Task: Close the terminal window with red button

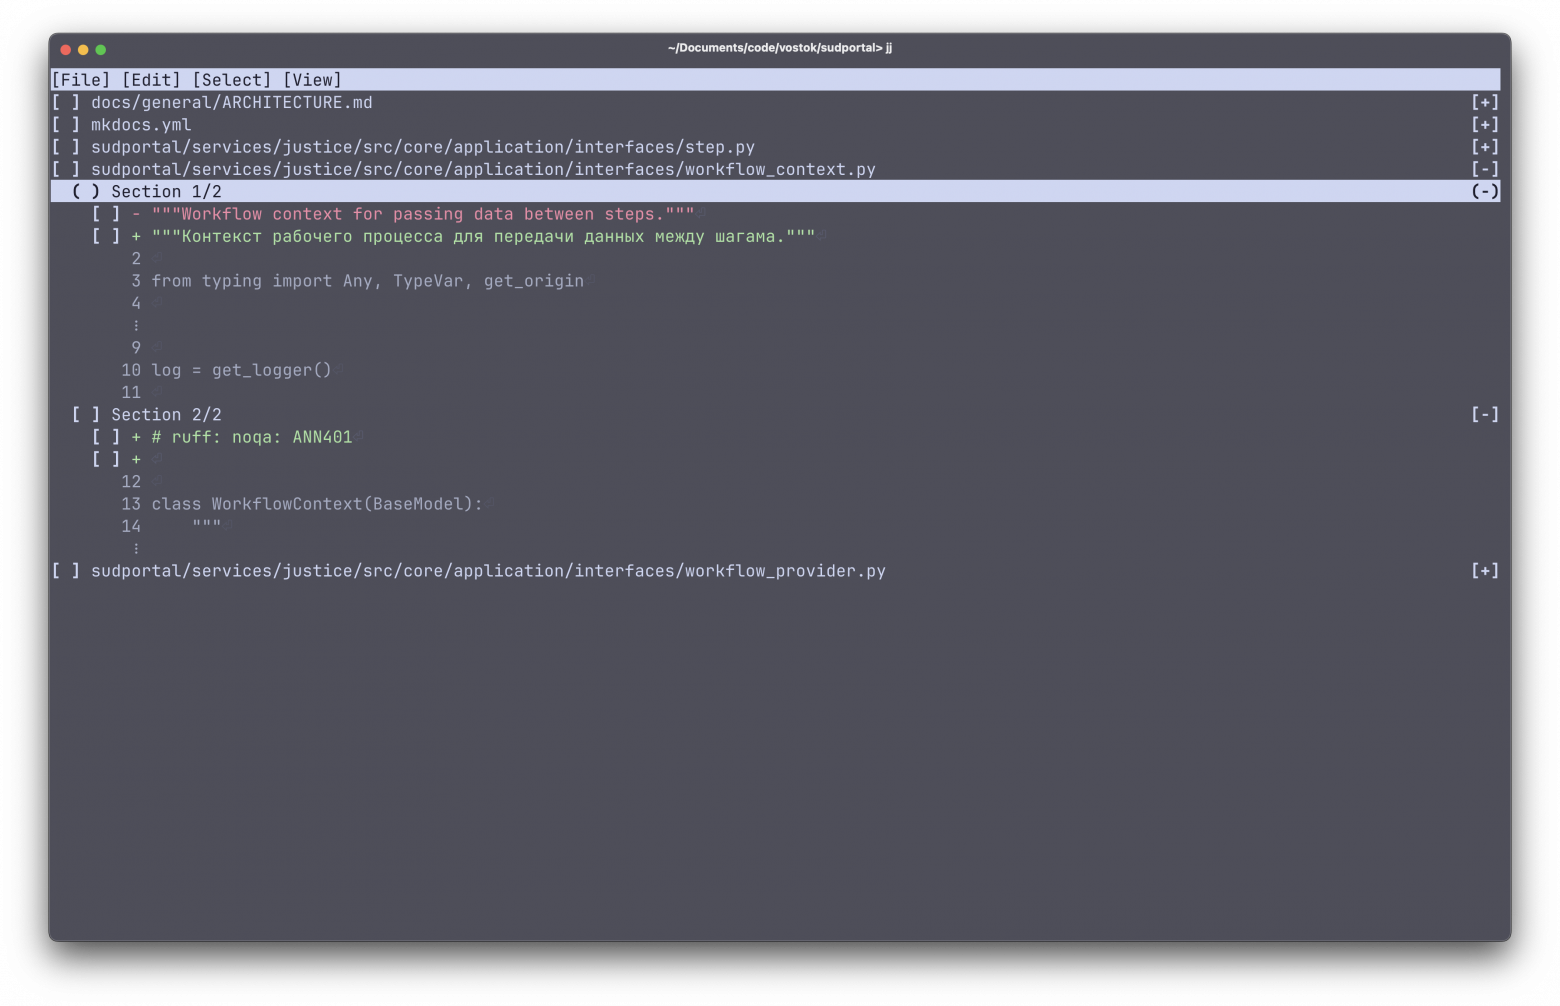Action: point(66,49)
